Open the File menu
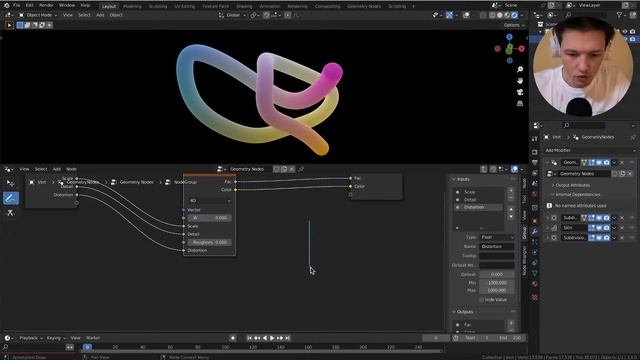Viewport: 640px width, 360px height. click(x=16, y=5)
